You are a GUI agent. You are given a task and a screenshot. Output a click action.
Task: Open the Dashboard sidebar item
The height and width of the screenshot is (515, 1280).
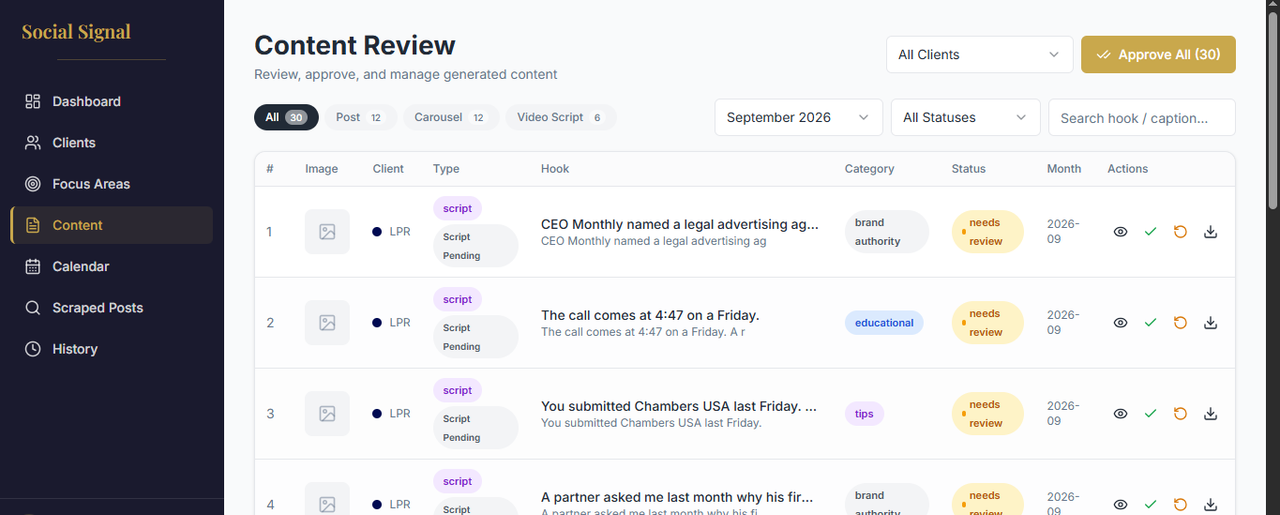(x=111, y=101)
